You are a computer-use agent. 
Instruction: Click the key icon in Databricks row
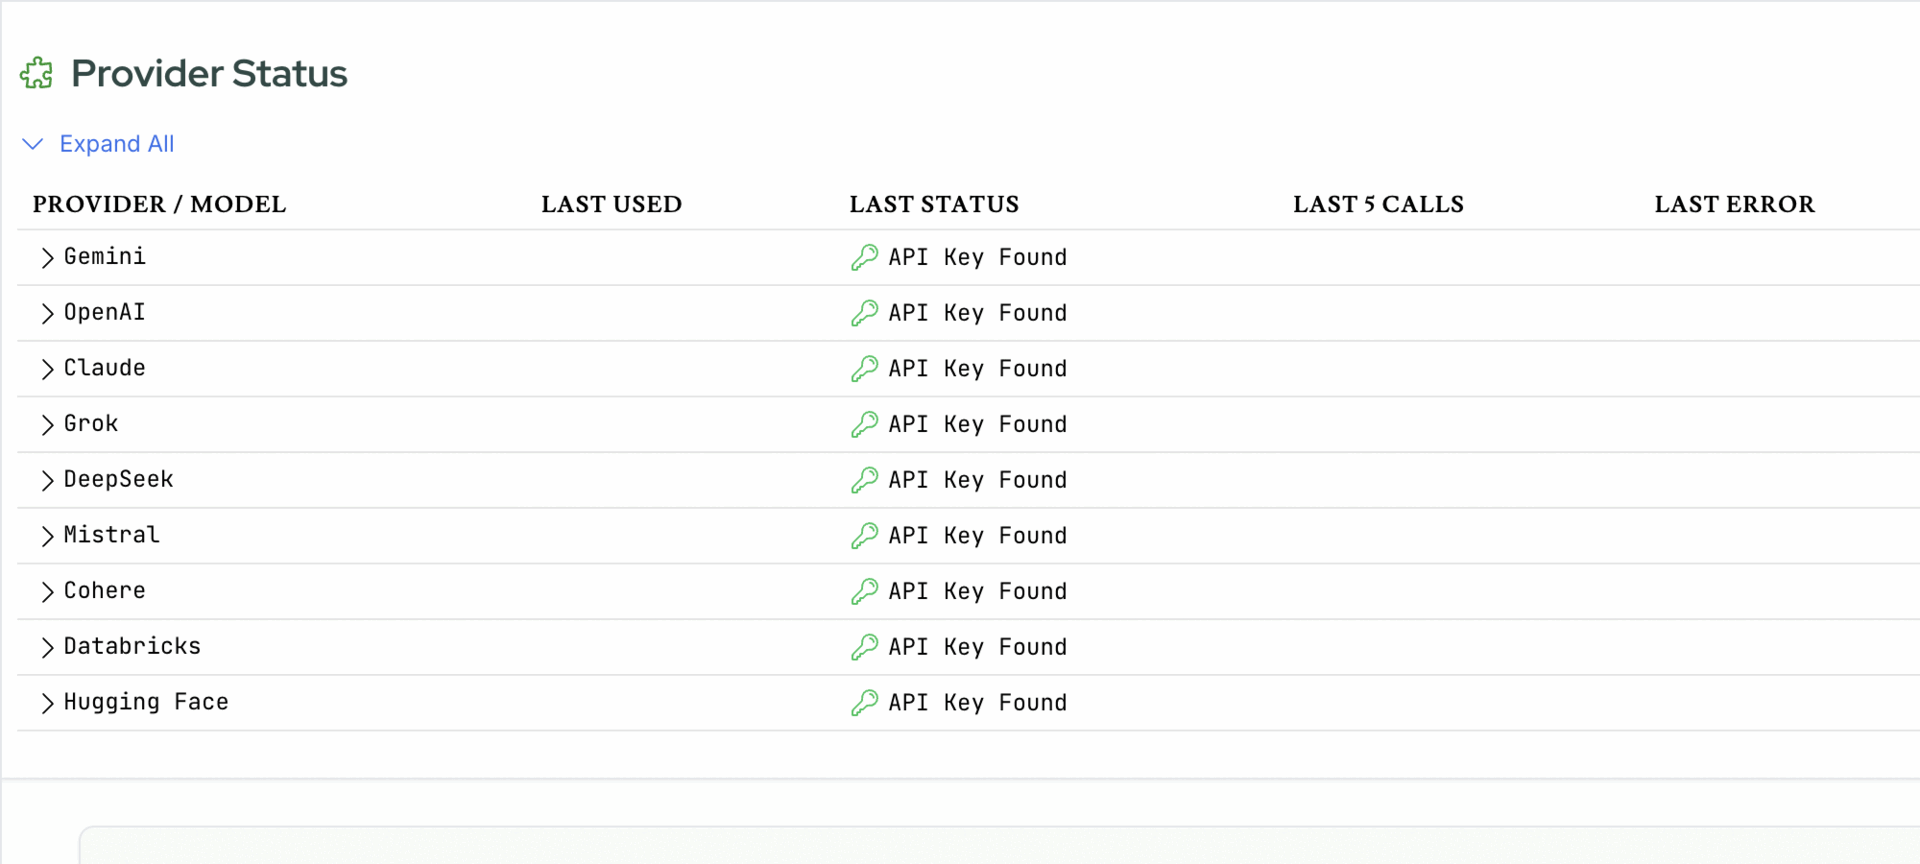pos(865,647)
